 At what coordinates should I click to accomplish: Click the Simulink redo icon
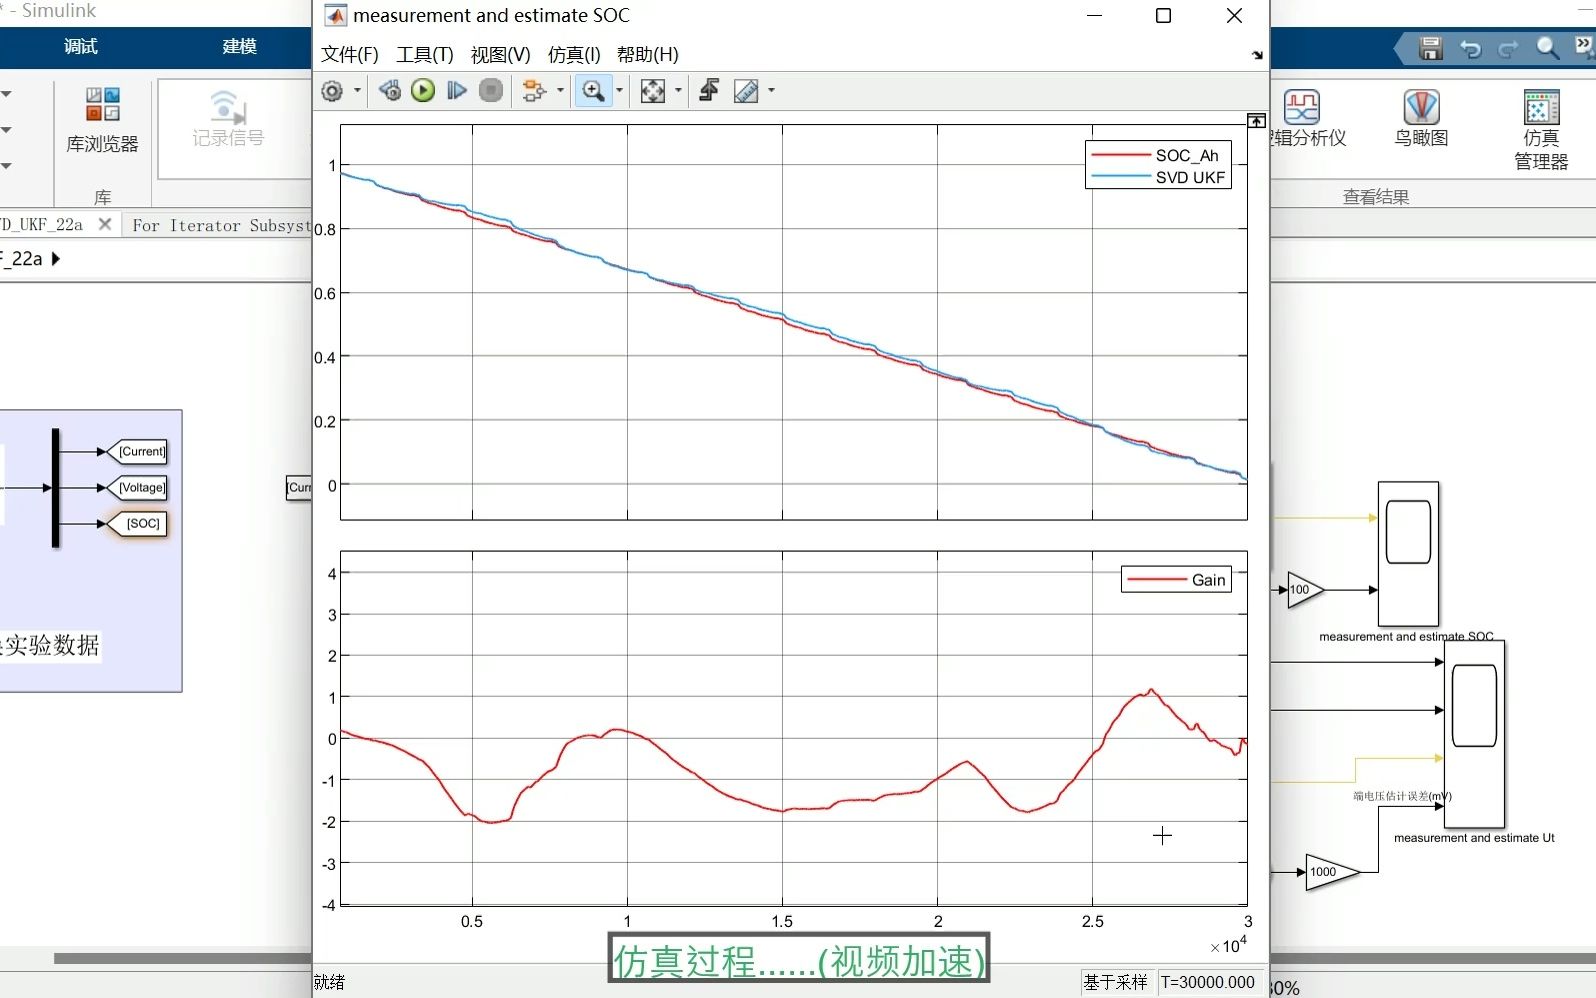tap(1509, 48)
